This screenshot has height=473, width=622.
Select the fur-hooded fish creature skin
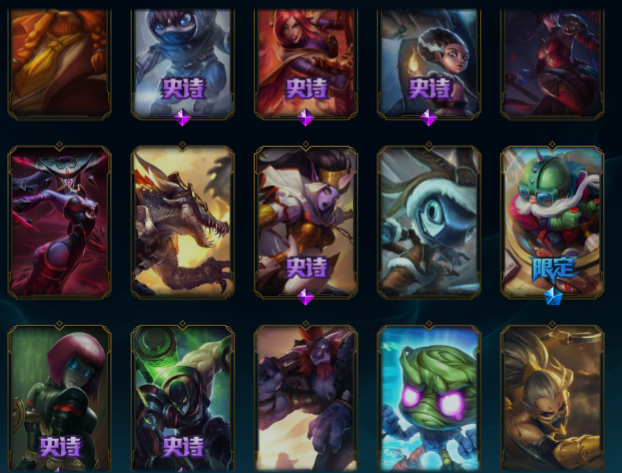(429, 222)
